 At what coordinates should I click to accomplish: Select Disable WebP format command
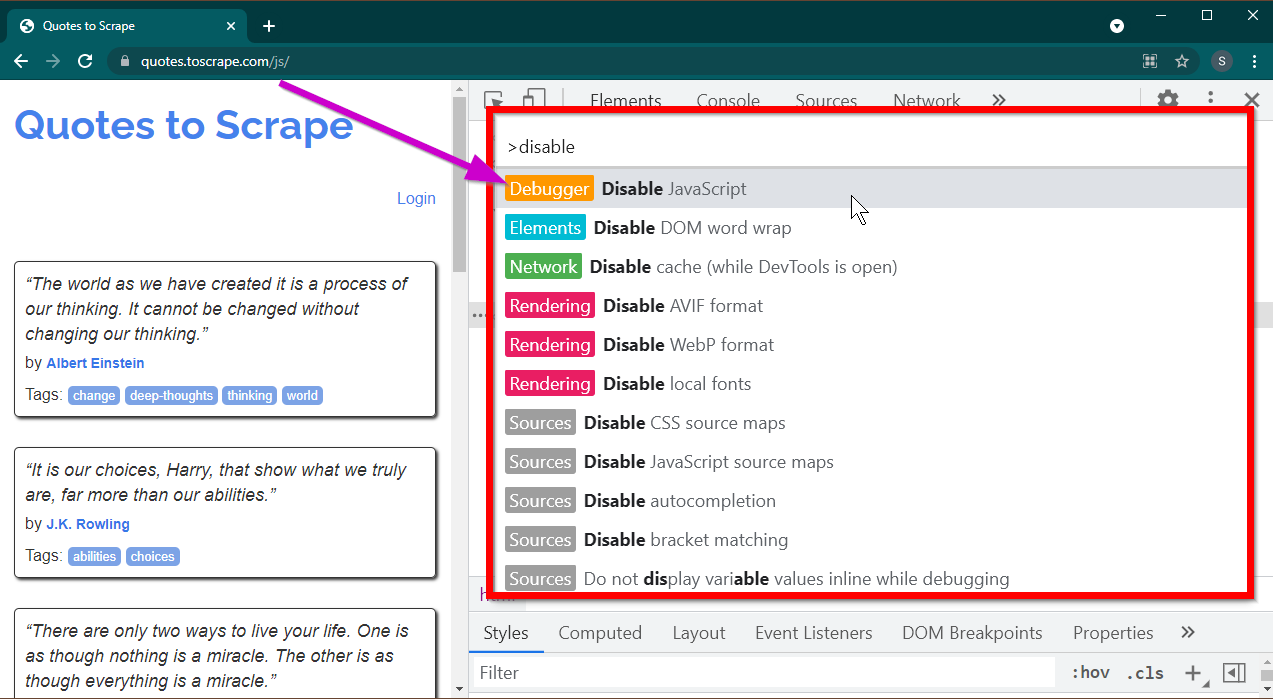point(872,345)
